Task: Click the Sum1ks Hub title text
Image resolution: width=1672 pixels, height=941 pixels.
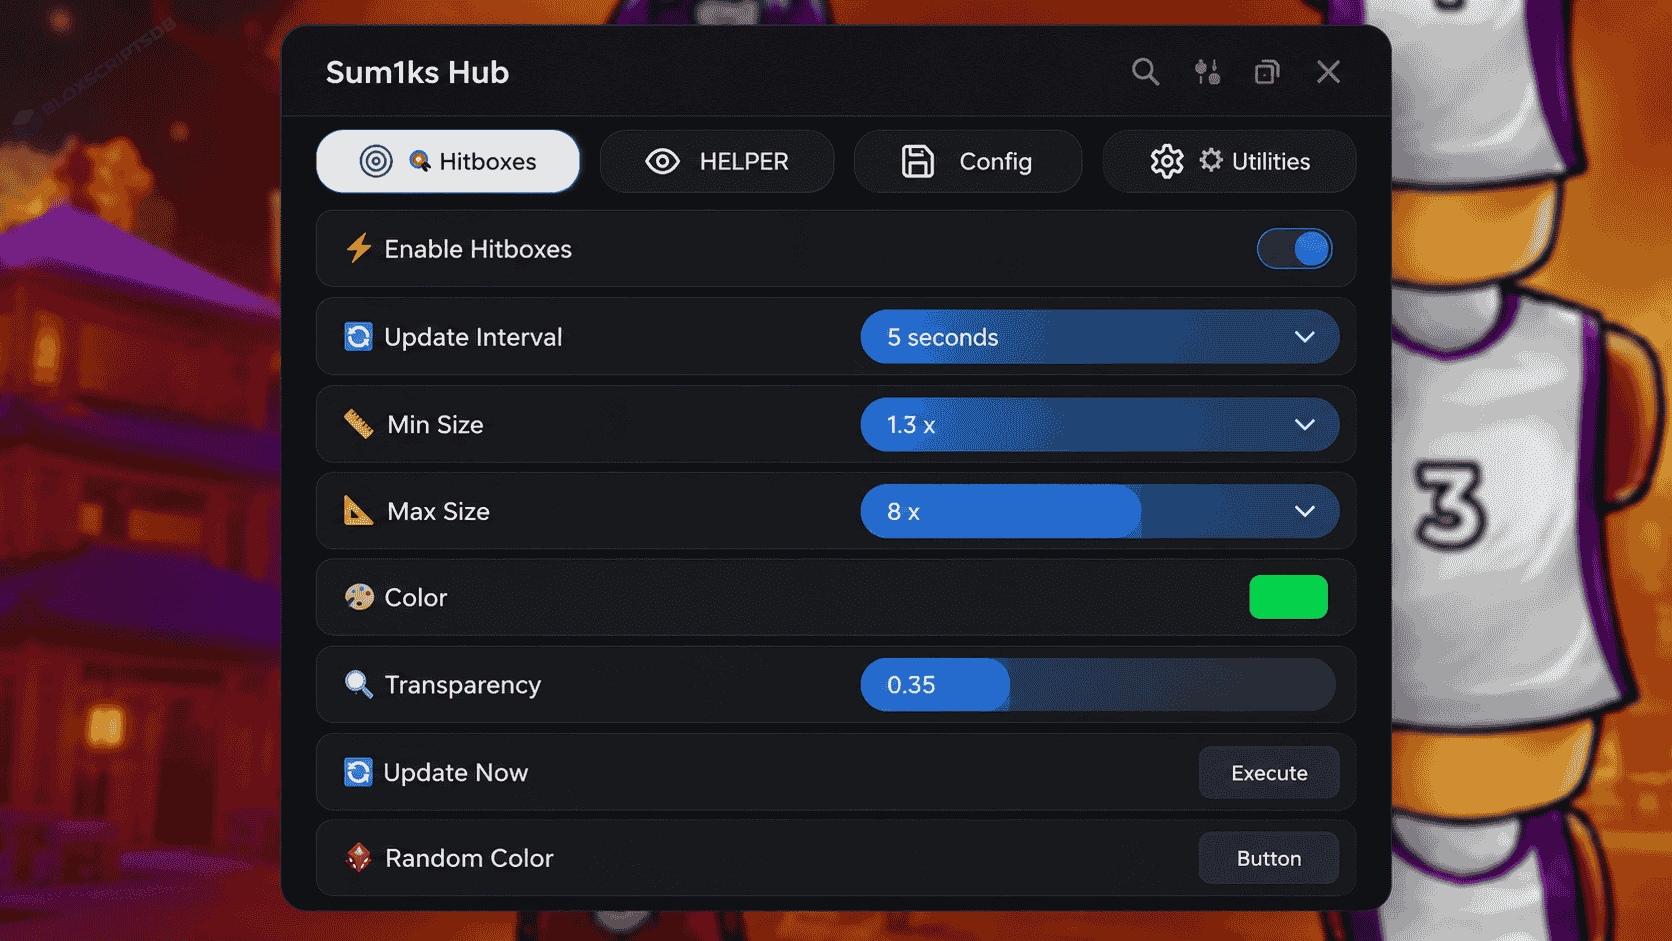Action: pos(417,72)
